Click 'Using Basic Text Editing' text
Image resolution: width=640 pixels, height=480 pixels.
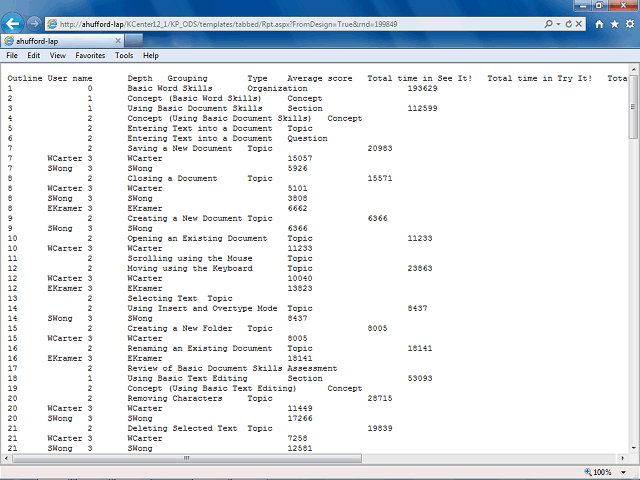(187, 378)
